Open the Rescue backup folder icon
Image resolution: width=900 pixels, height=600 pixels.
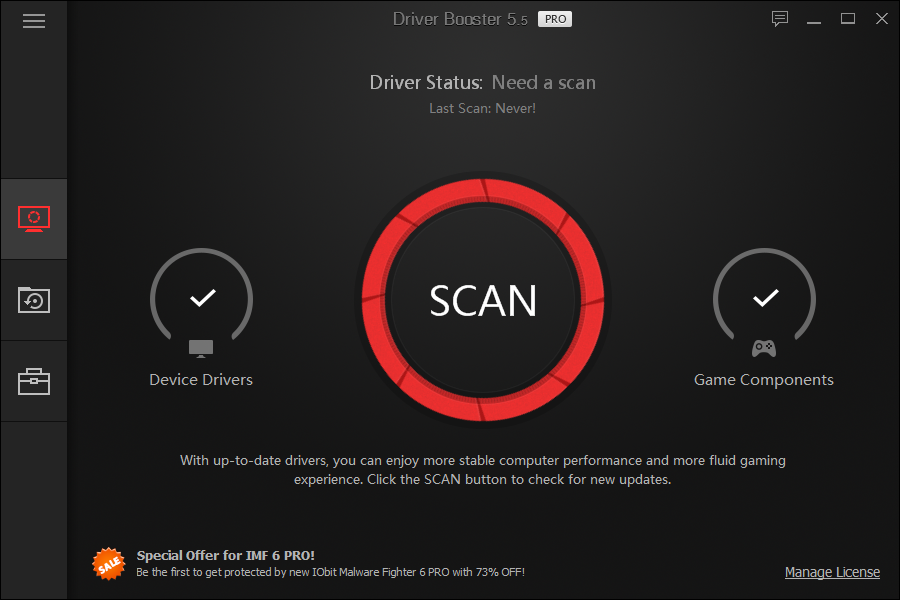point(34,300)
